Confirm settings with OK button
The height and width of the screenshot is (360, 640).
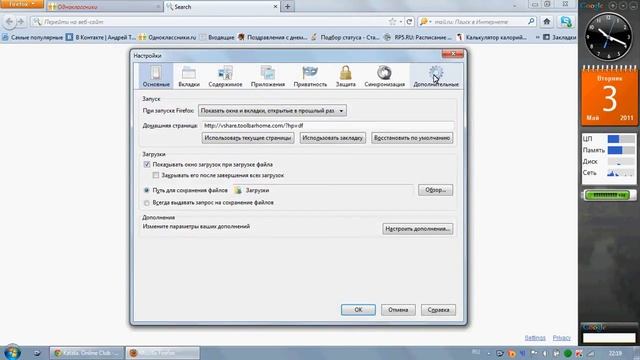[358, 310]
